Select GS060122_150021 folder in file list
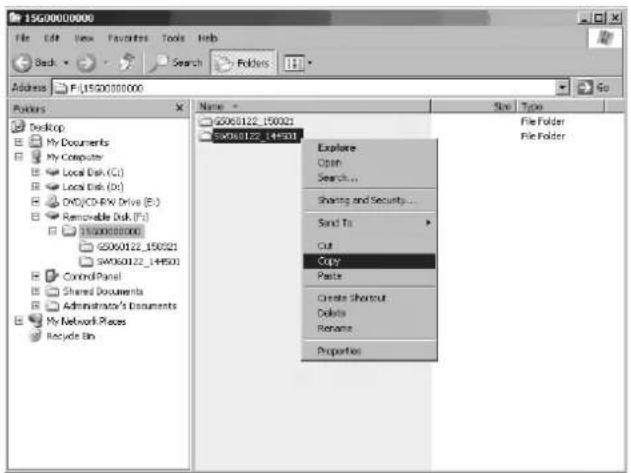The image size is (631, 473). (x=247, y=121)
